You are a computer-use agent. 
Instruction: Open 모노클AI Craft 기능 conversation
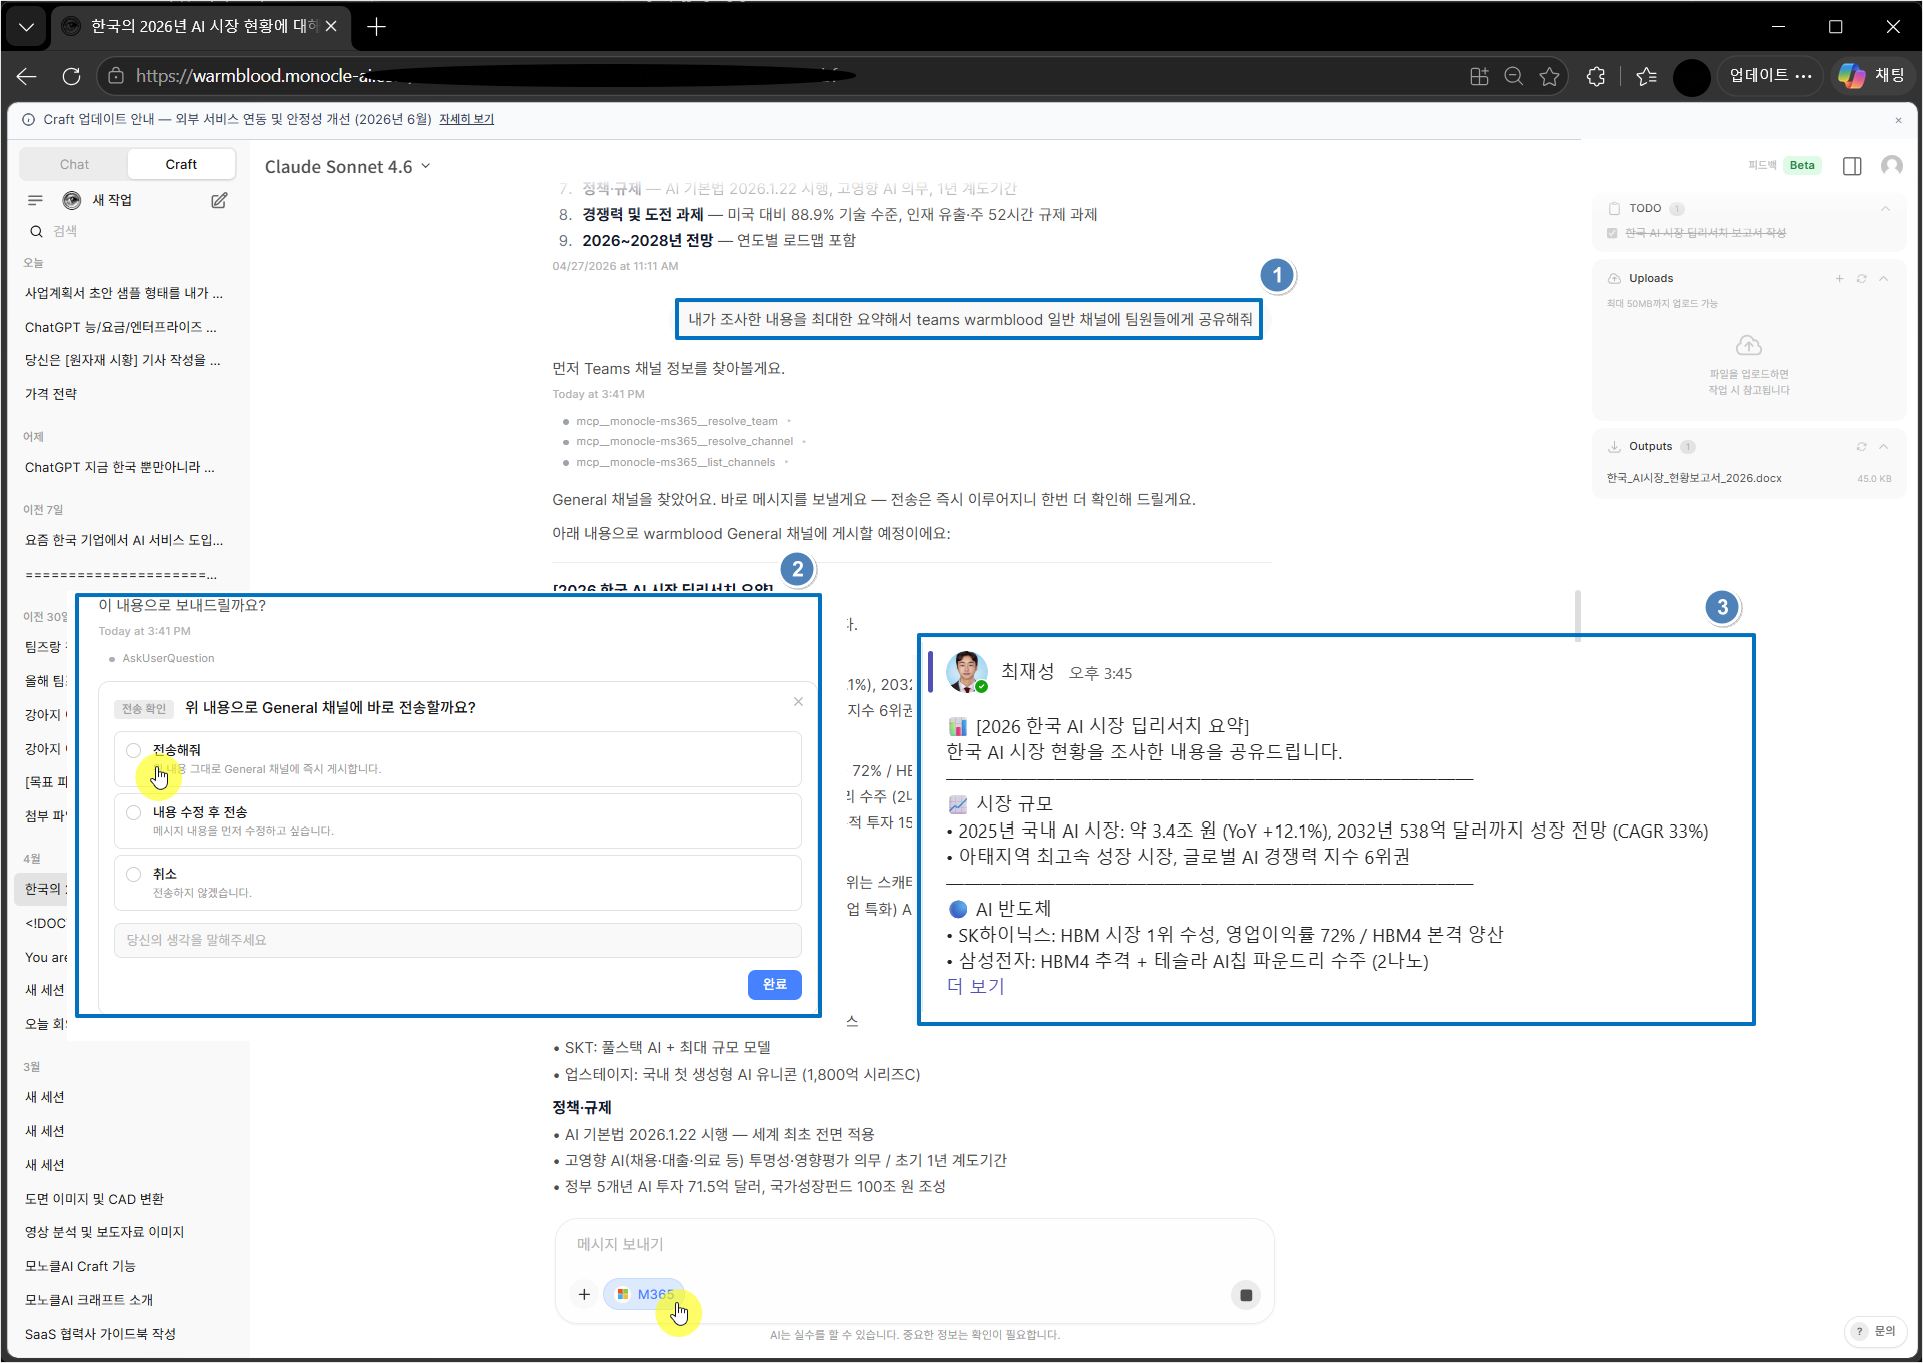click(80, 1266)
